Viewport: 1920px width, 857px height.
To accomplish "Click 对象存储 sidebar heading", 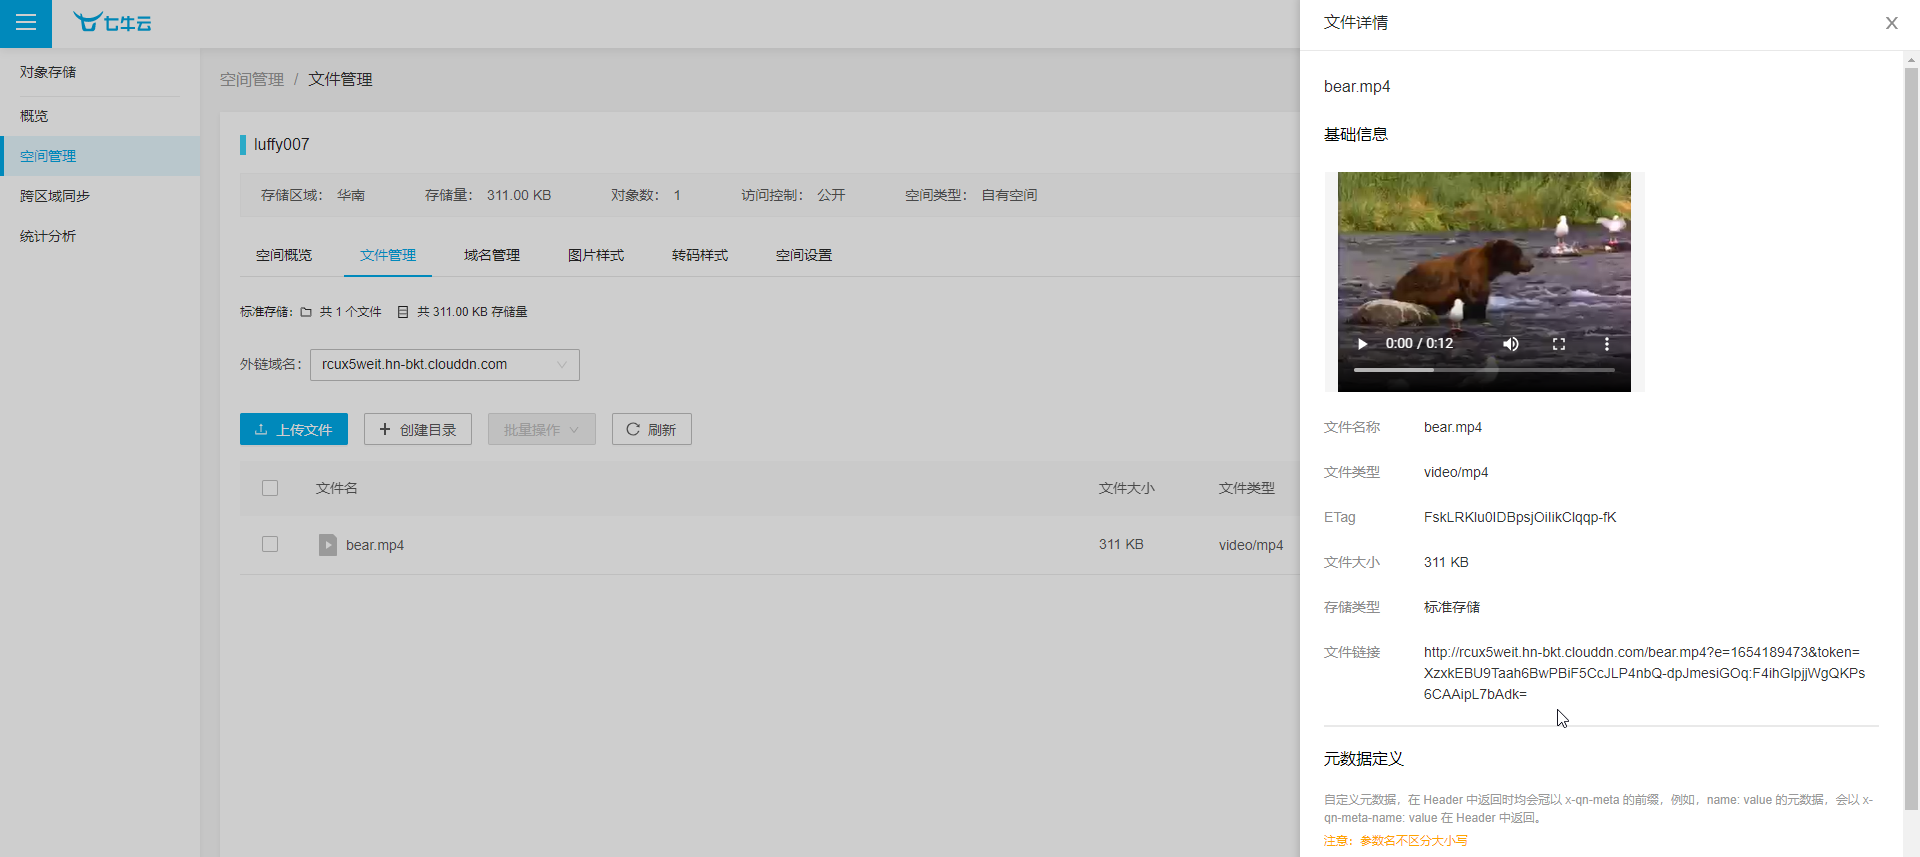I will 48,72.
